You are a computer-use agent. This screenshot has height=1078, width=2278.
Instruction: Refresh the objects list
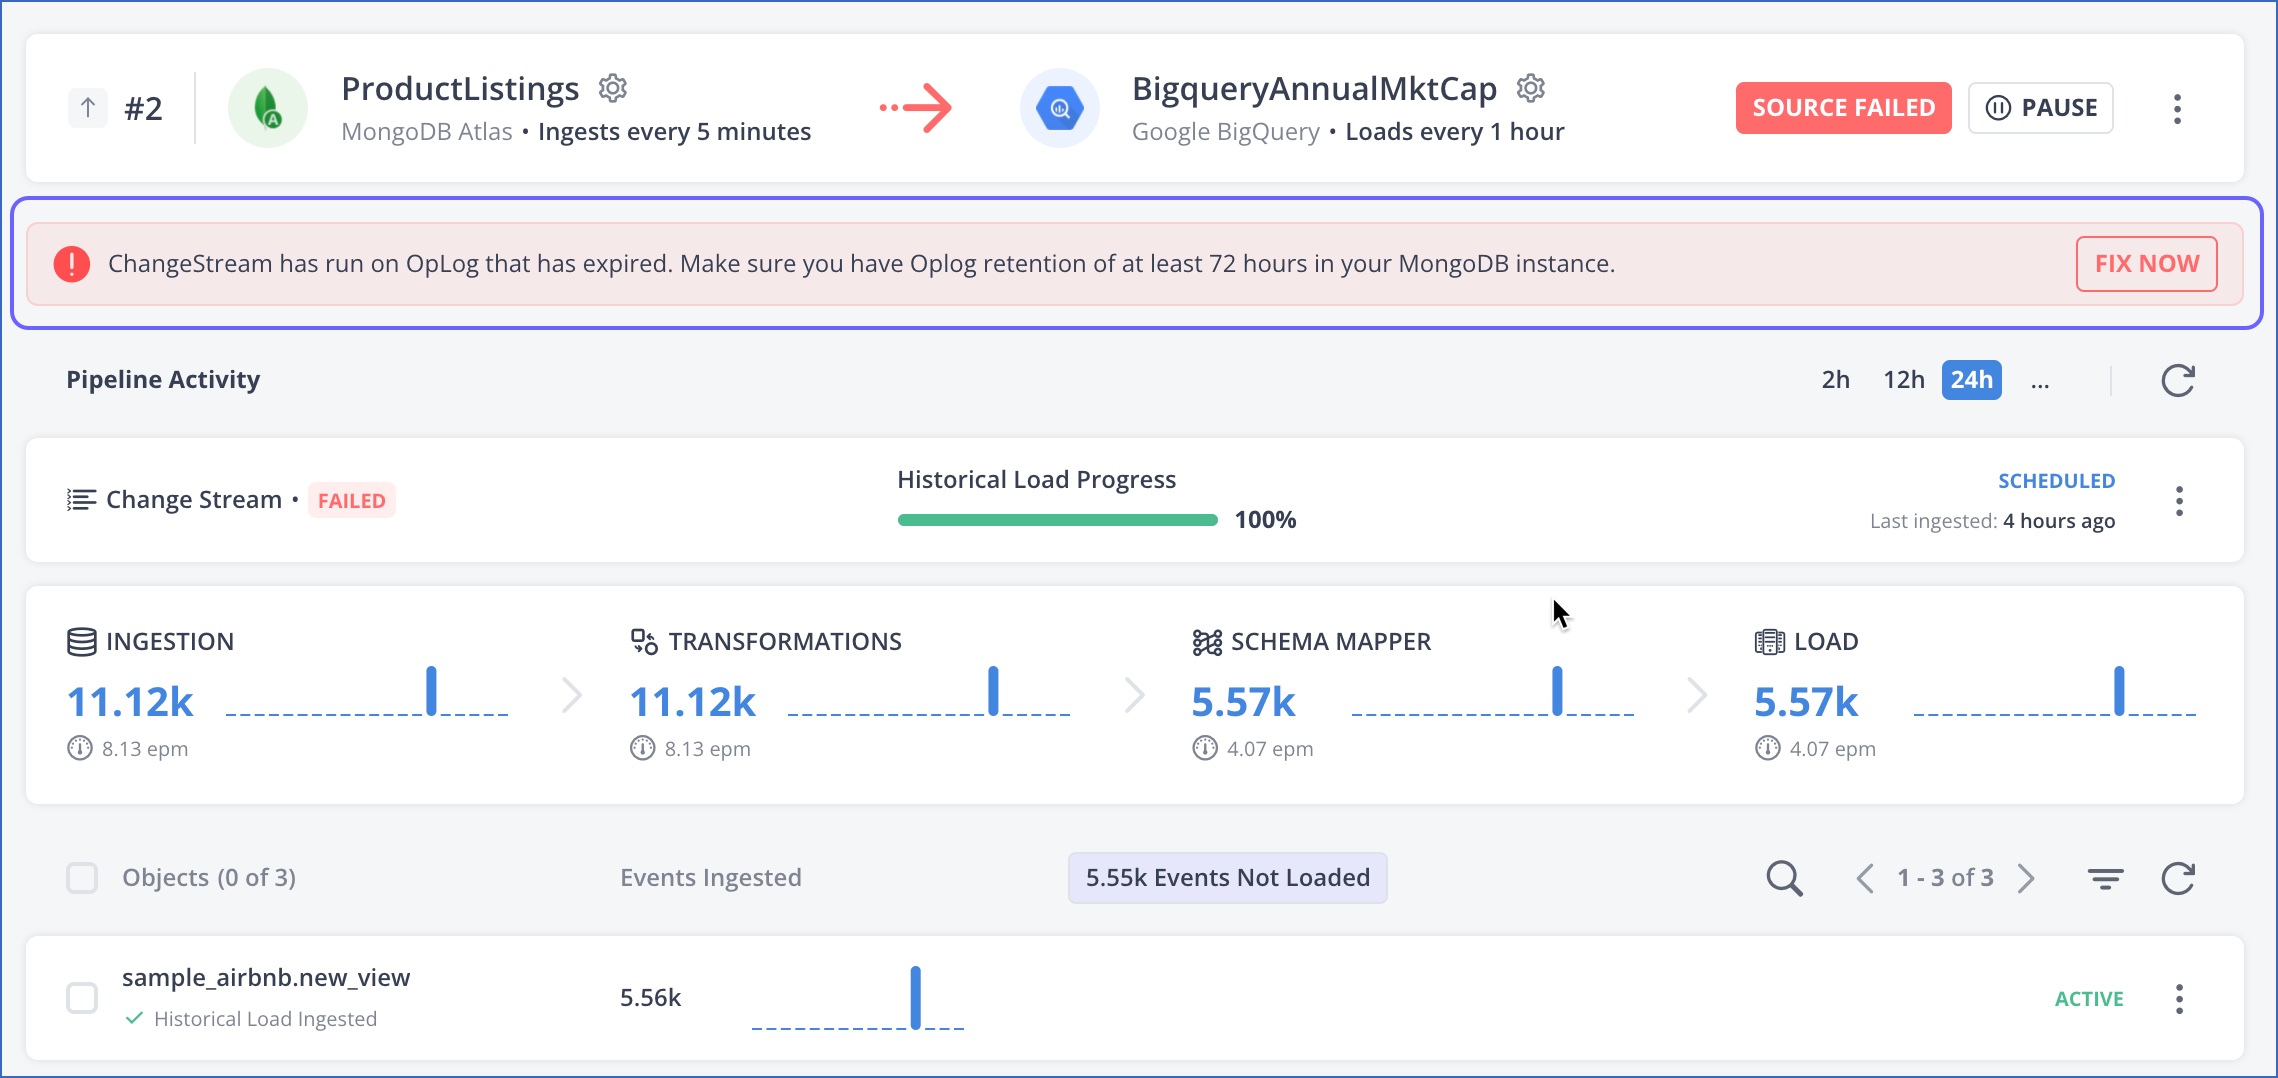pyautogui.click(x=2177, y=878)
